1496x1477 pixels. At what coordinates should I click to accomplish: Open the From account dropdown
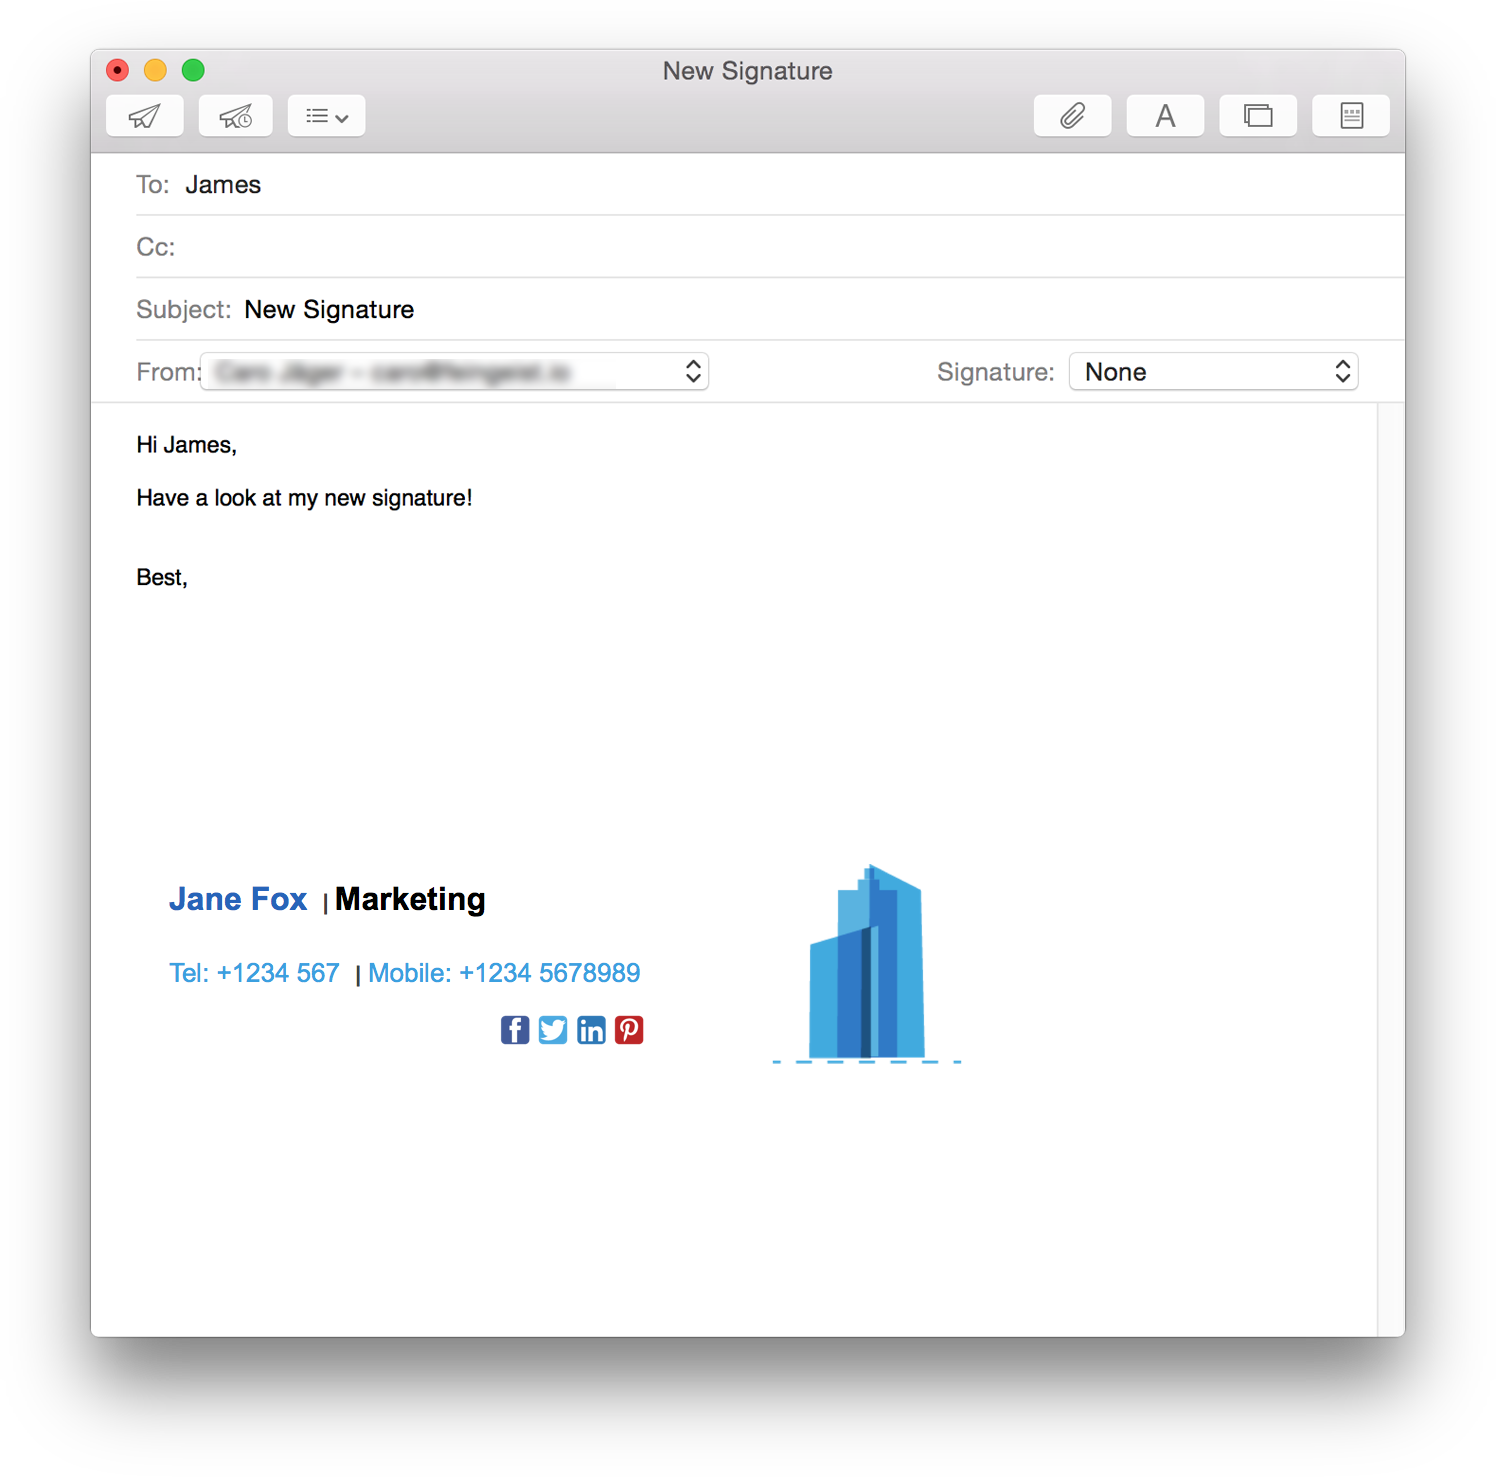(x=455, y=372)
